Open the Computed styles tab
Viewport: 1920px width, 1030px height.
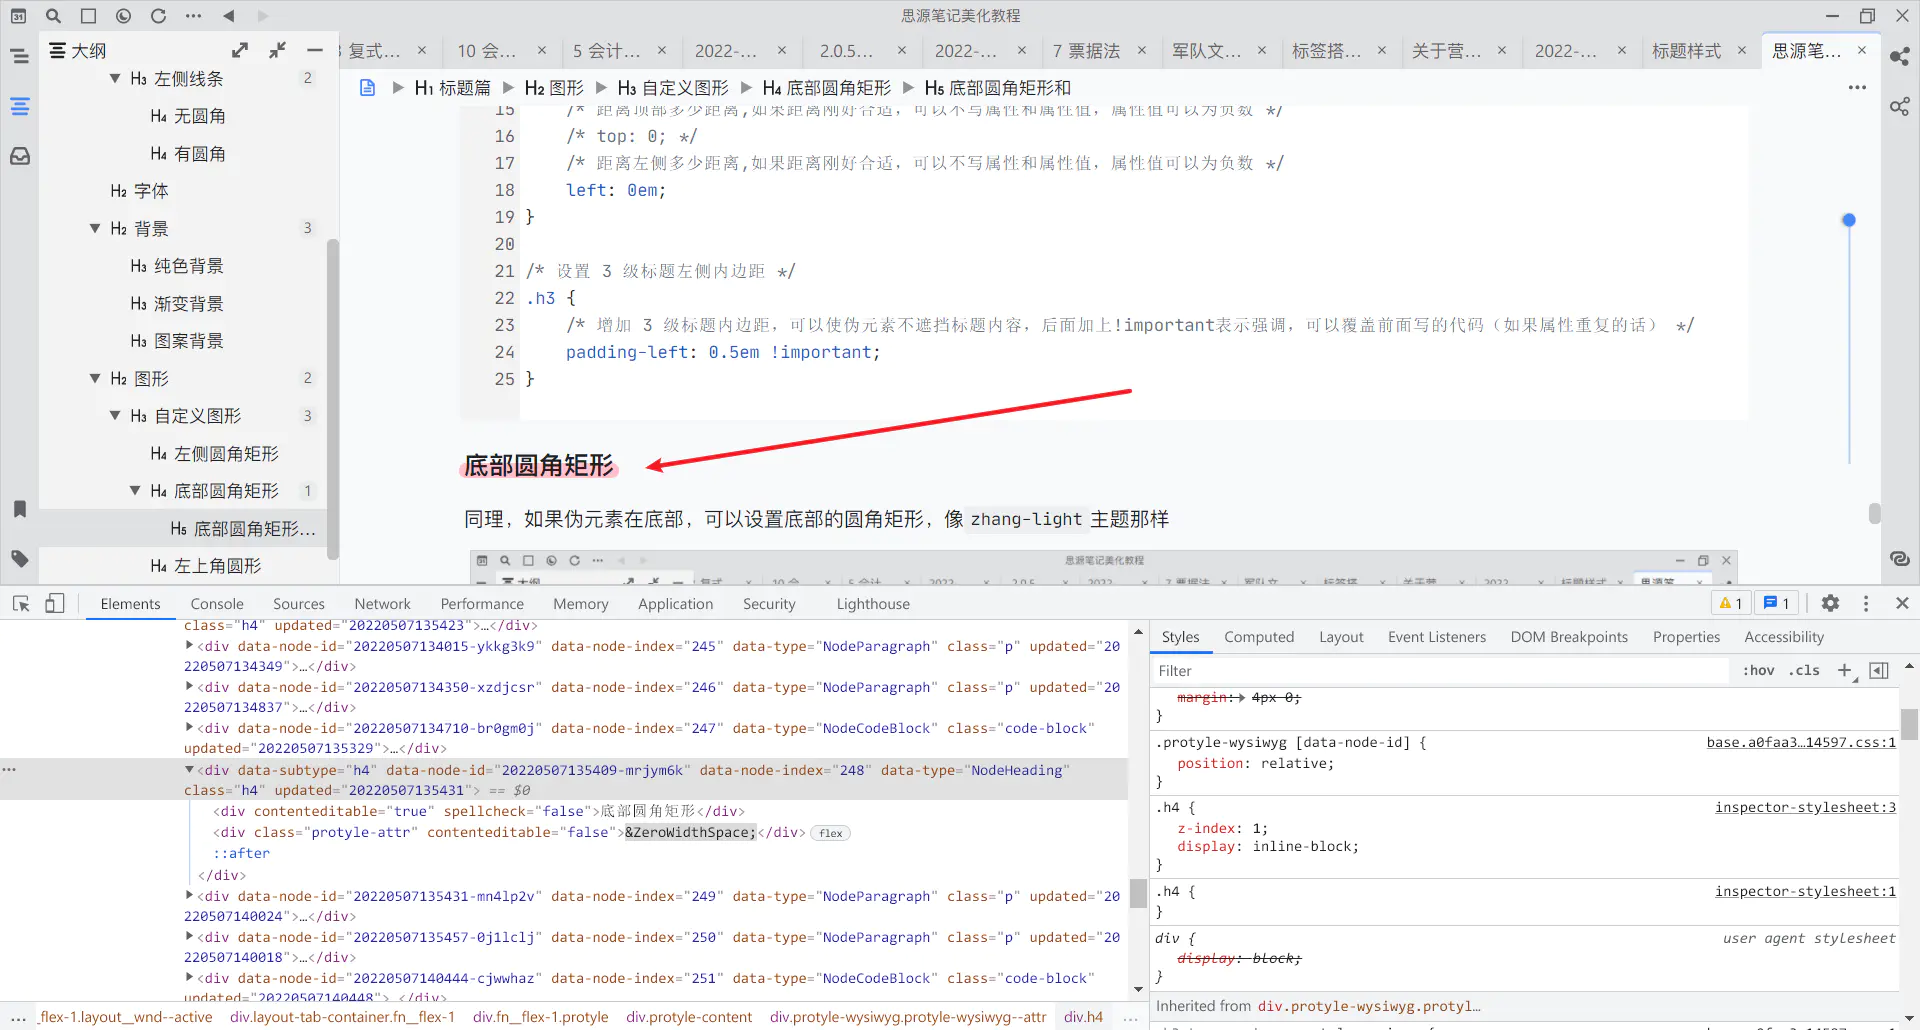point(1258,637)
